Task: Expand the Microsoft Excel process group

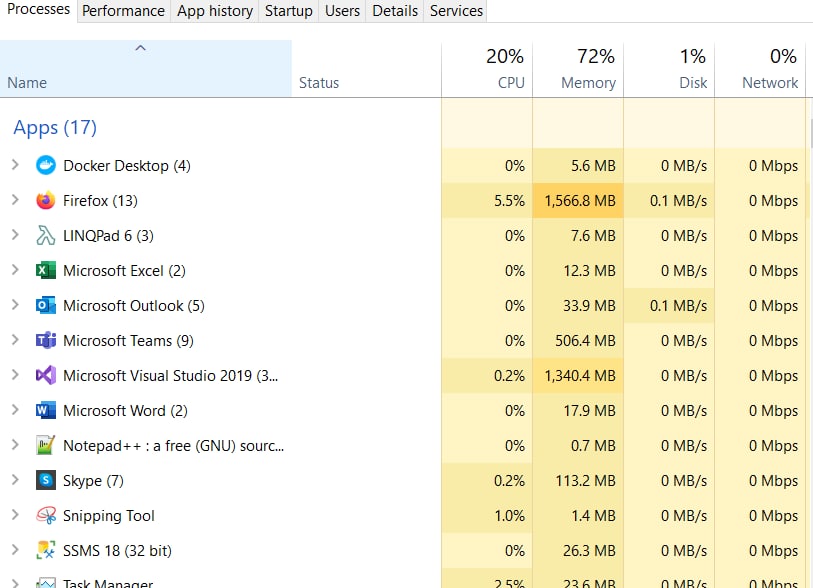Action: (x=15, y=270)
